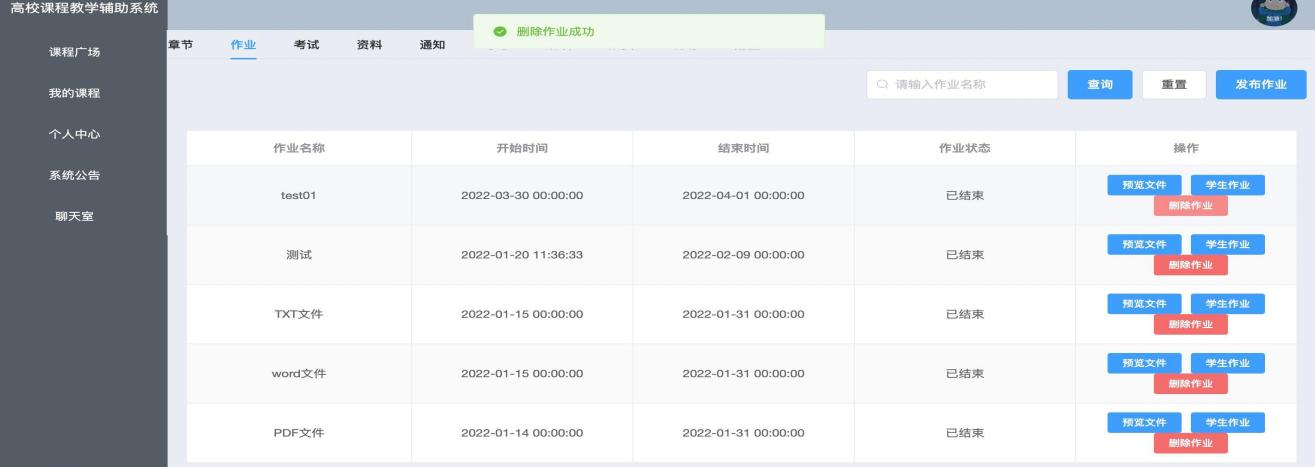
Task: Click end time 2022-02-09 00:00:00
Action: (x=743, y=255)
